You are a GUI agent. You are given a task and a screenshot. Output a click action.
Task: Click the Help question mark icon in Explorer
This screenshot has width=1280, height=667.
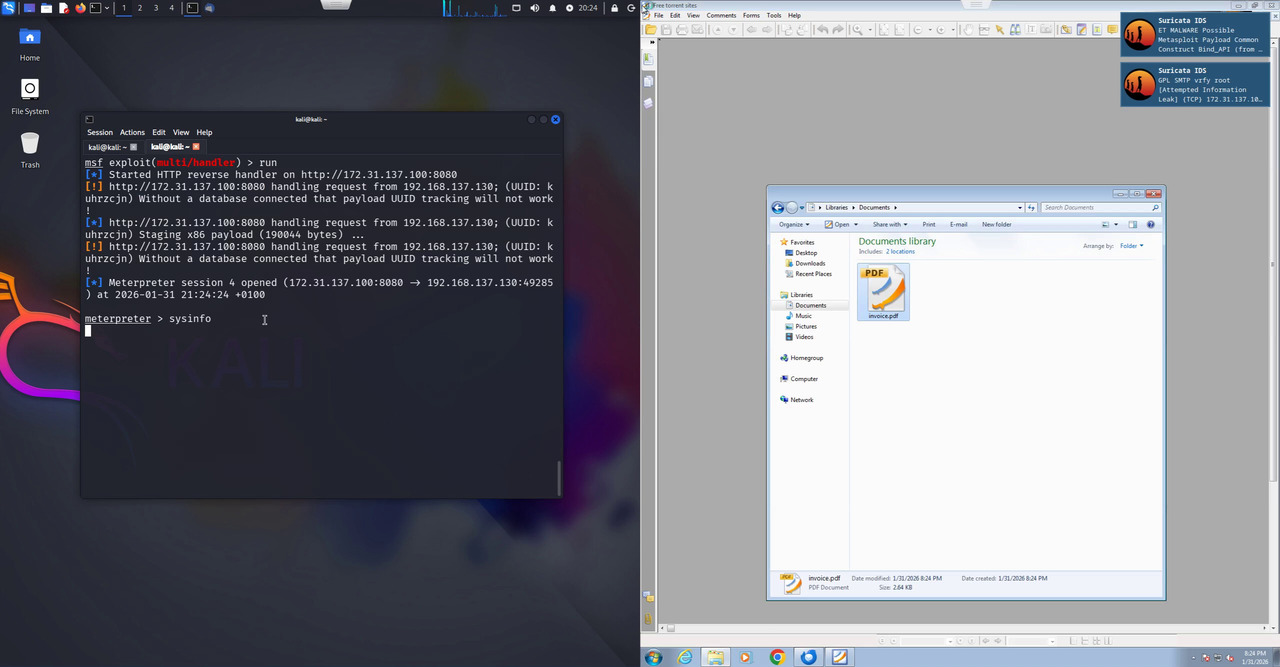[x=1151, y=225]
